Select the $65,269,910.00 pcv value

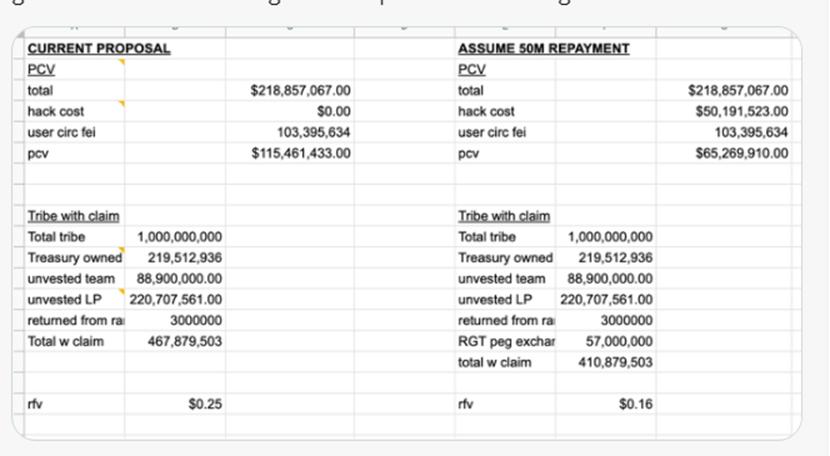742,153
